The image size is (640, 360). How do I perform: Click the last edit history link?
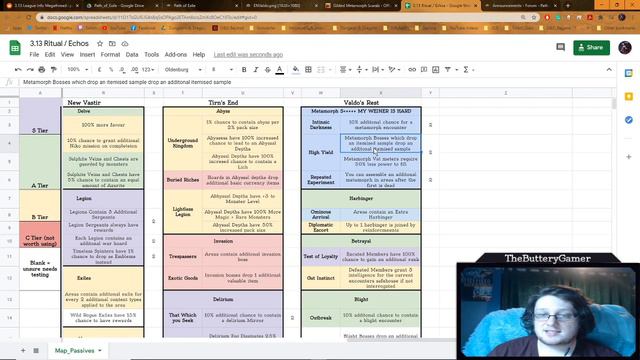pos(248,55)
